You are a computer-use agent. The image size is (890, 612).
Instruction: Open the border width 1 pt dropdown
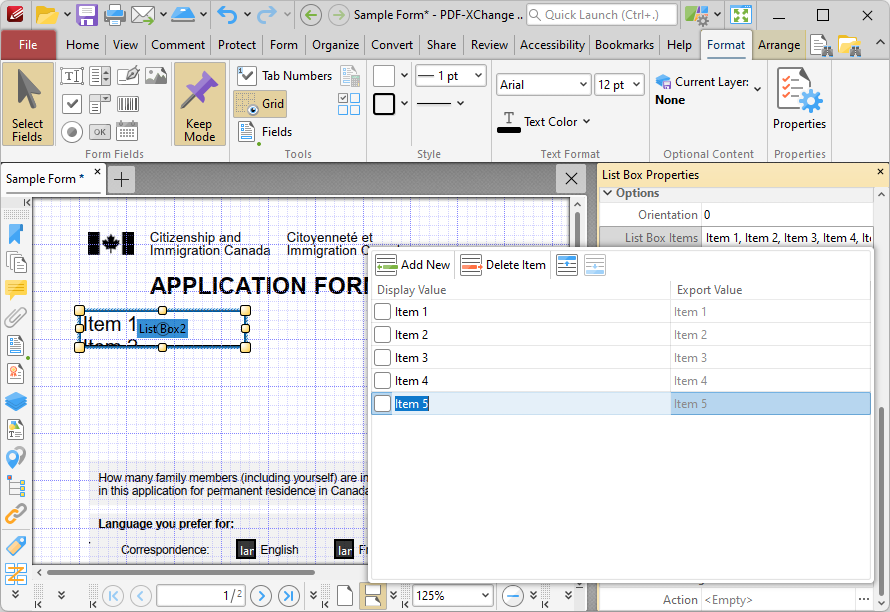(451, 76)
